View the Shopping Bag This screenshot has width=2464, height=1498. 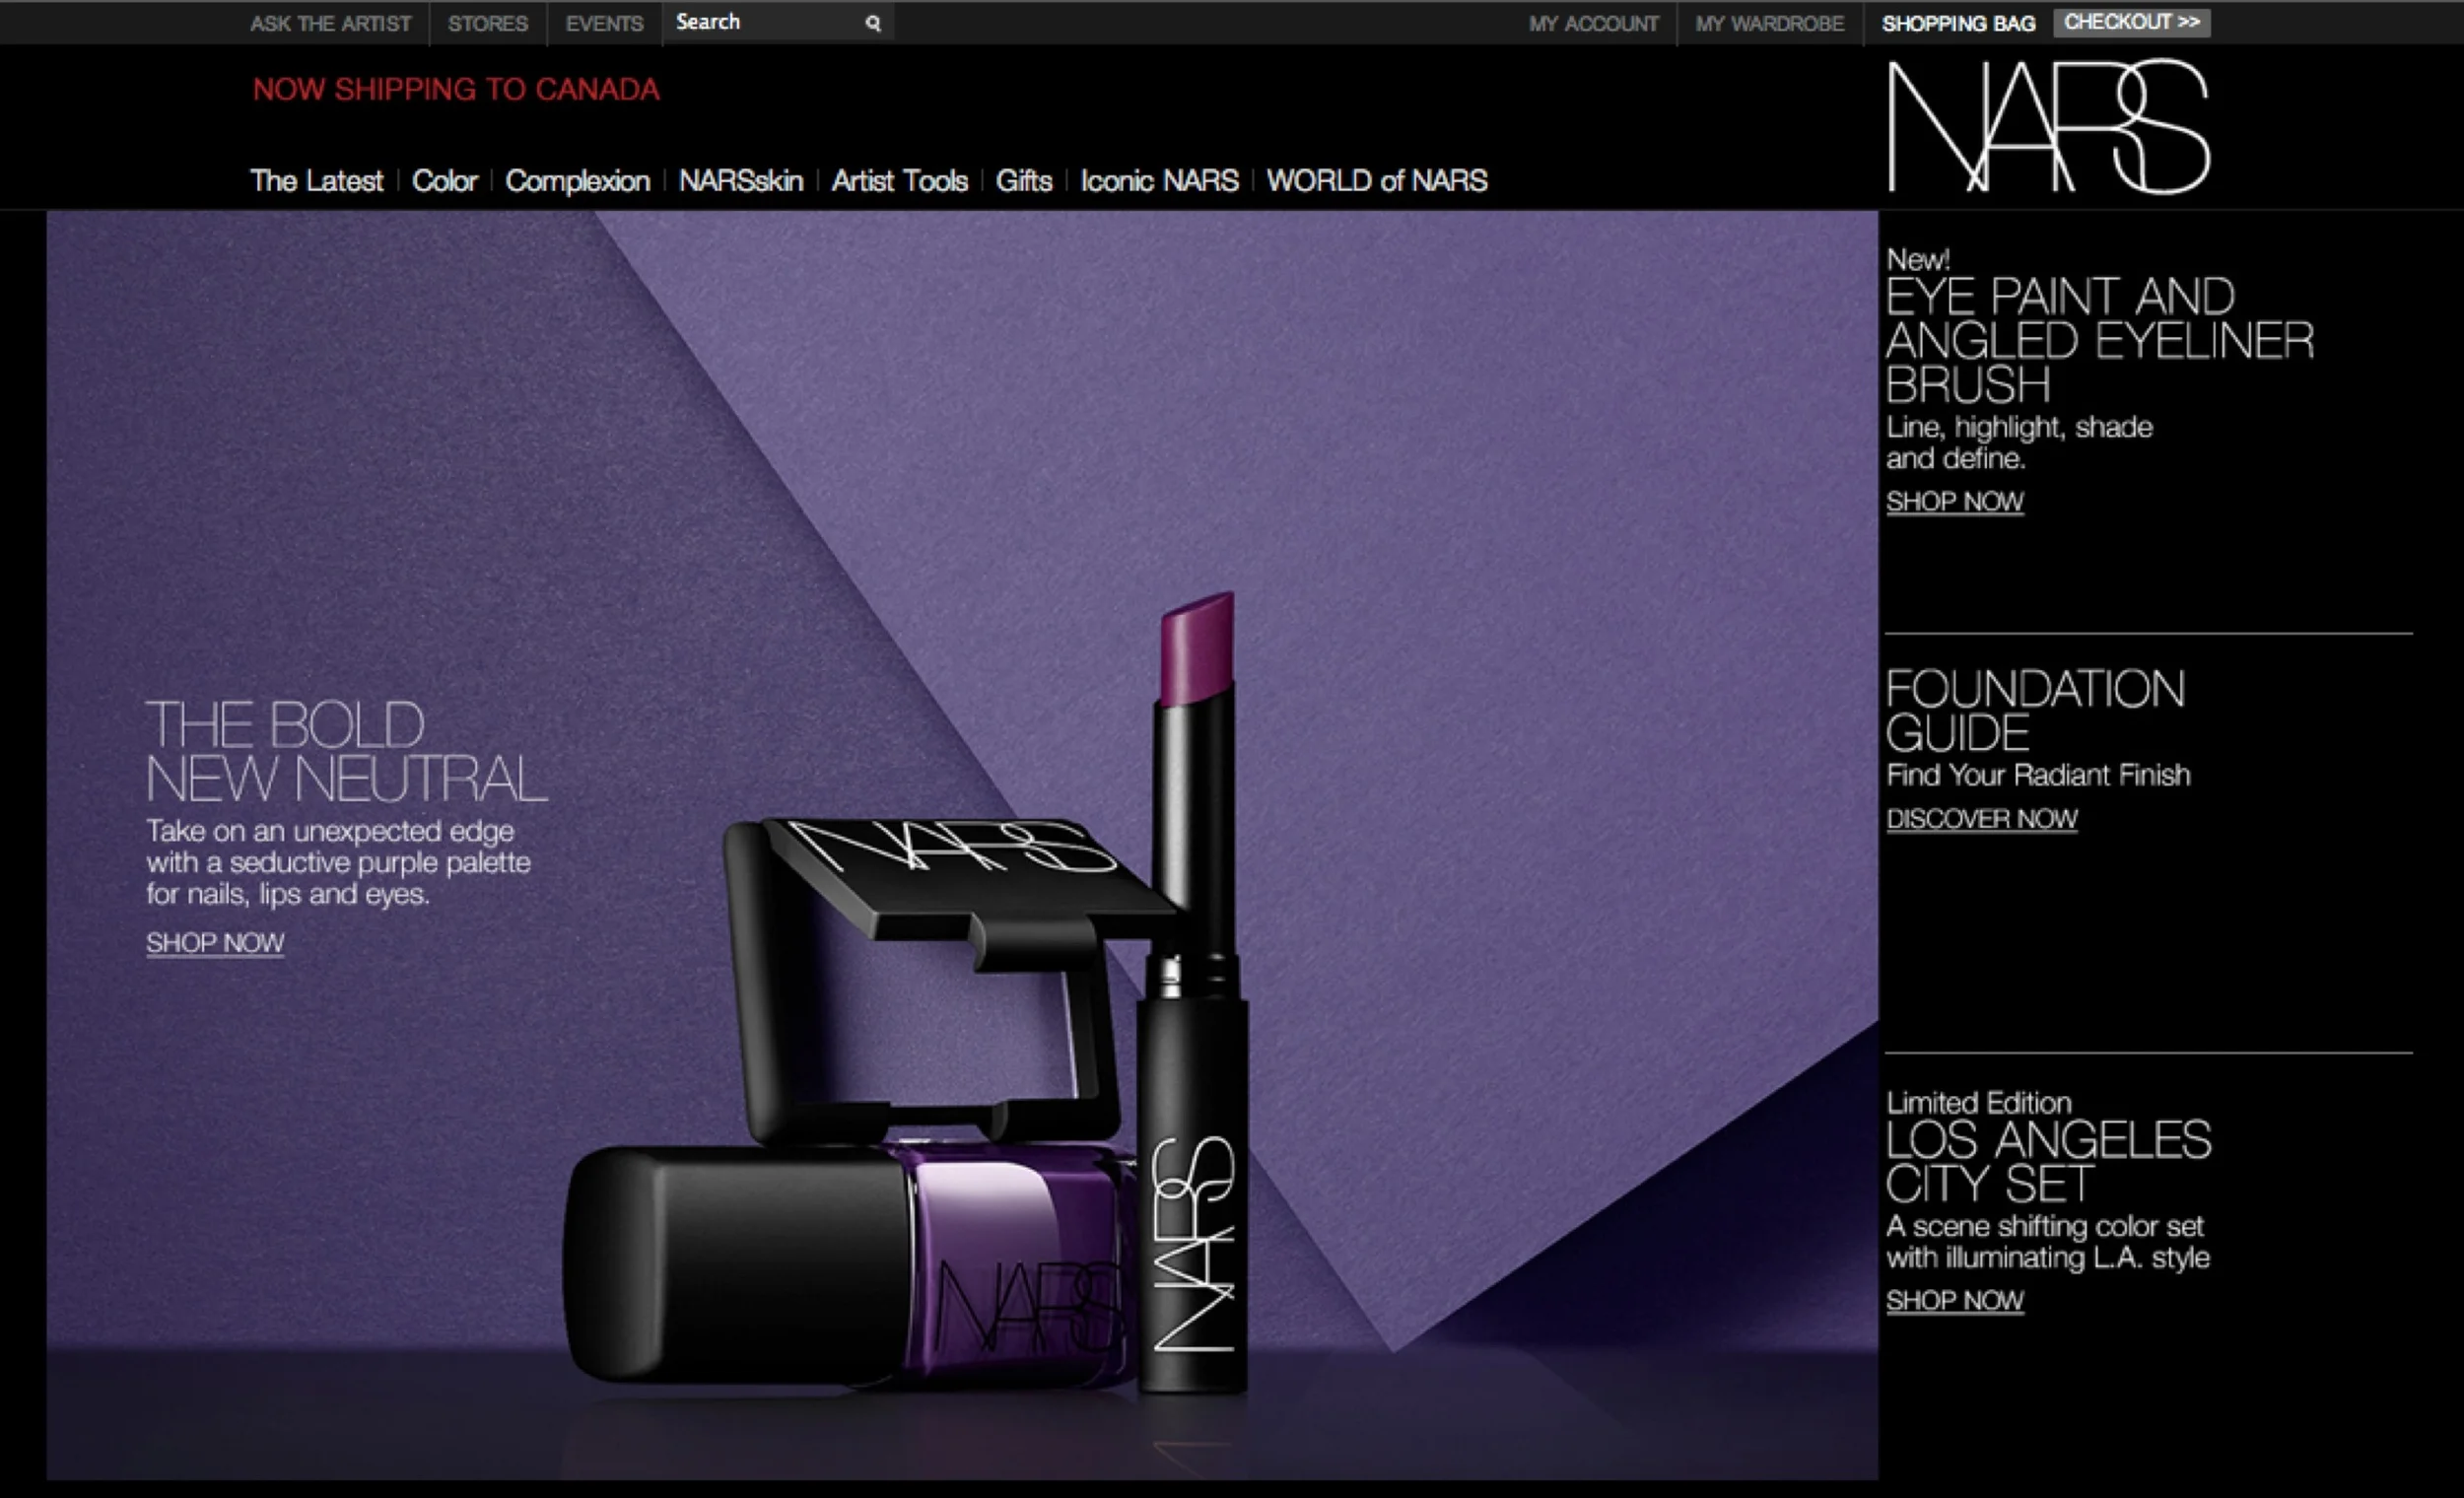pyautogui.click(x=1957, y=23)
